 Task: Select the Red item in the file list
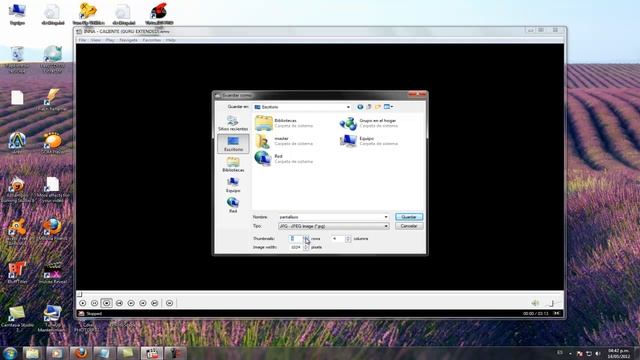click(x=284, y=158)
